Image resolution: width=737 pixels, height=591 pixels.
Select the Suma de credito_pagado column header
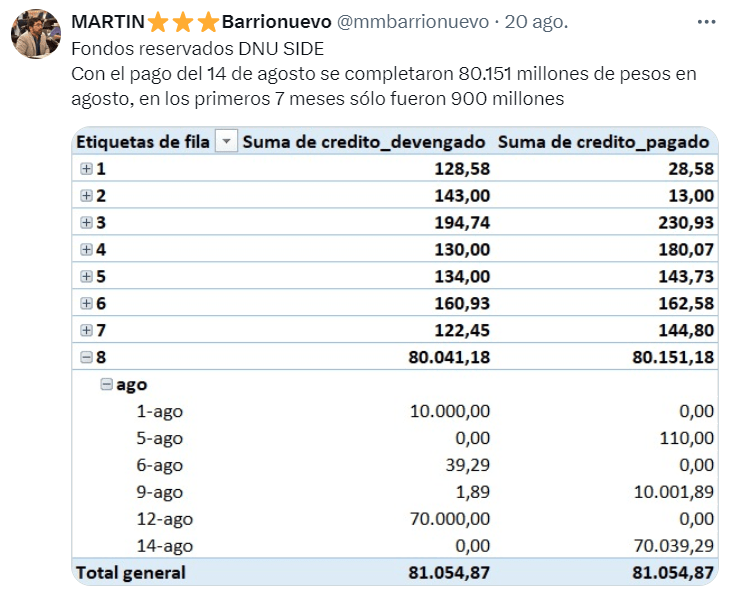(606, 142)
